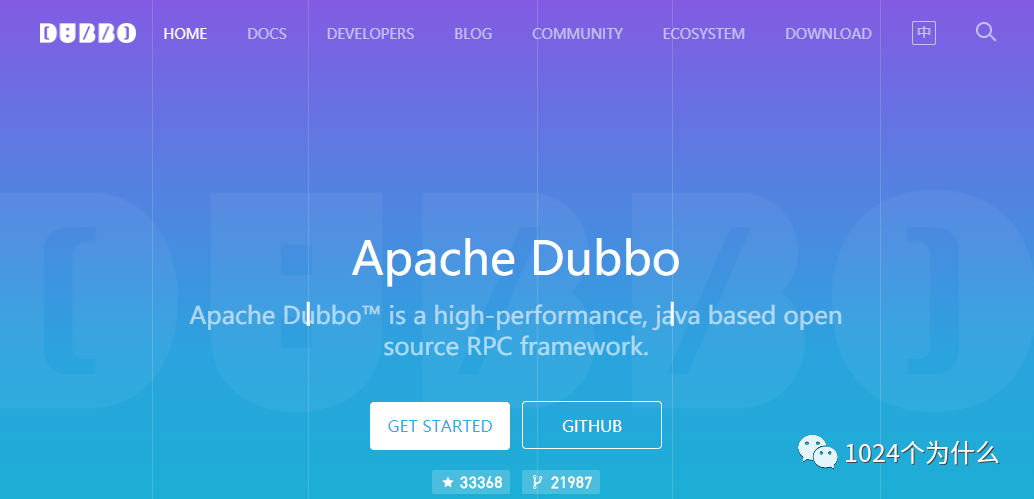Open the ECOSYSTEM menu item
Screen dimensions: 1034x499
click(x=704, y=34)
